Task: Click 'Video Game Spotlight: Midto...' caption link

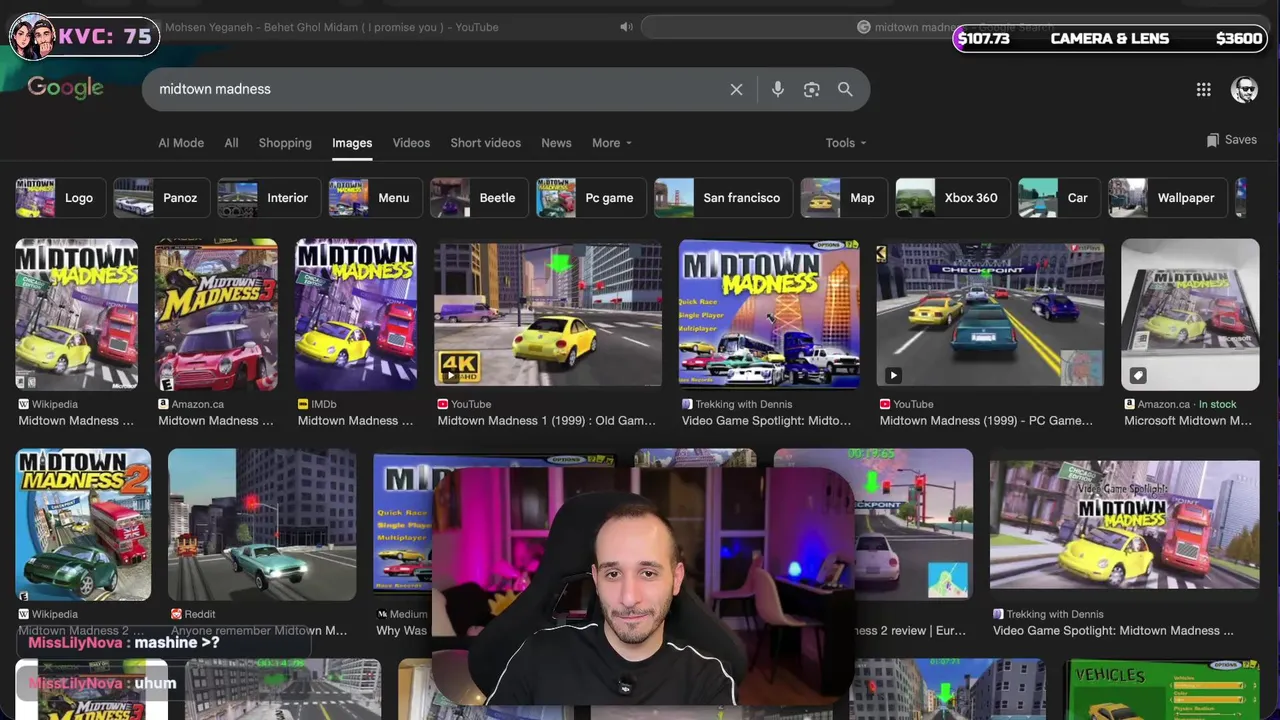Action: point(766,421)
